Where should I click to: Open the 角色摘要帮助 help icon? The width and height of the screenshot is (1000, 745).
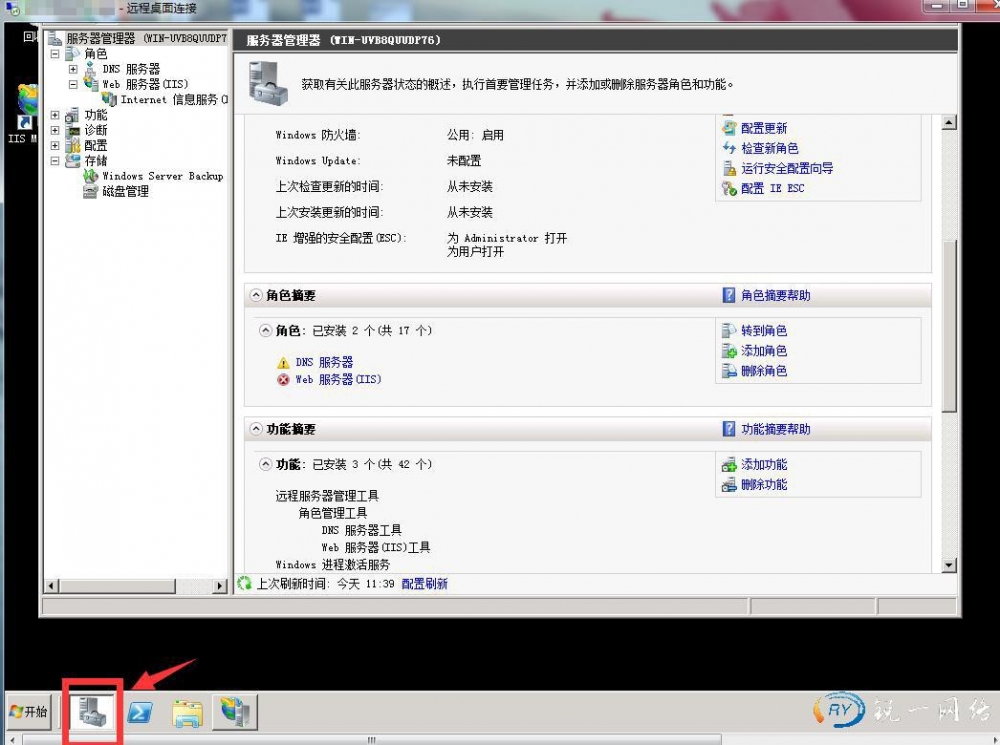729,296
